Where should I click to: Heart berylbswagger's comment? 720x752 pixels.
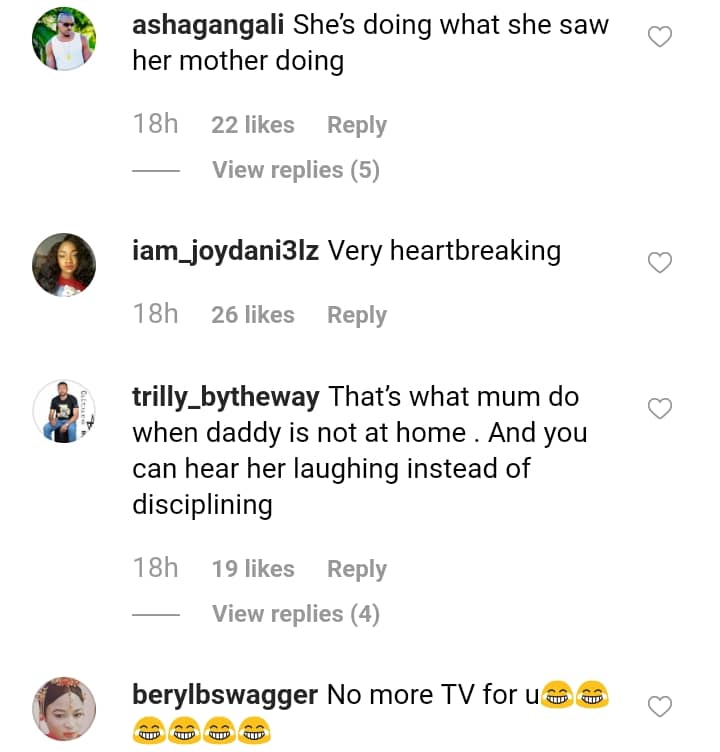point(660,707)
